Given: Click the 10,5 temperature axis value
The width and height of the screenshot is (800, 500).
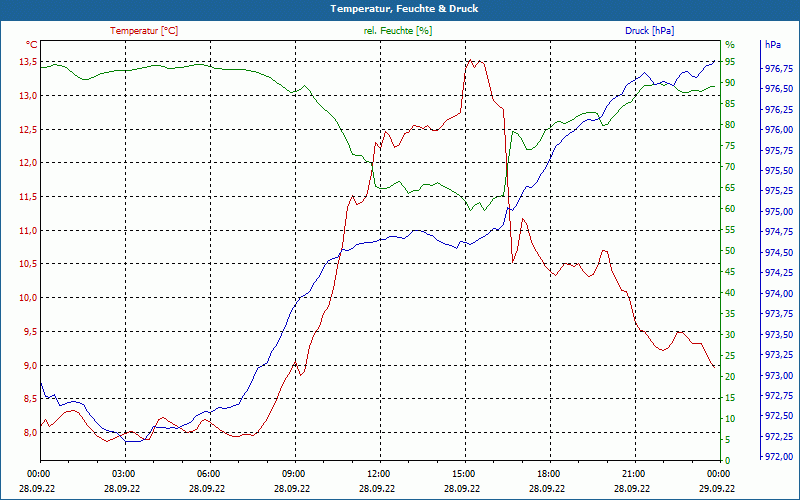Looking at the screenshot, I should pyautogui.click(x=28, y=264).
